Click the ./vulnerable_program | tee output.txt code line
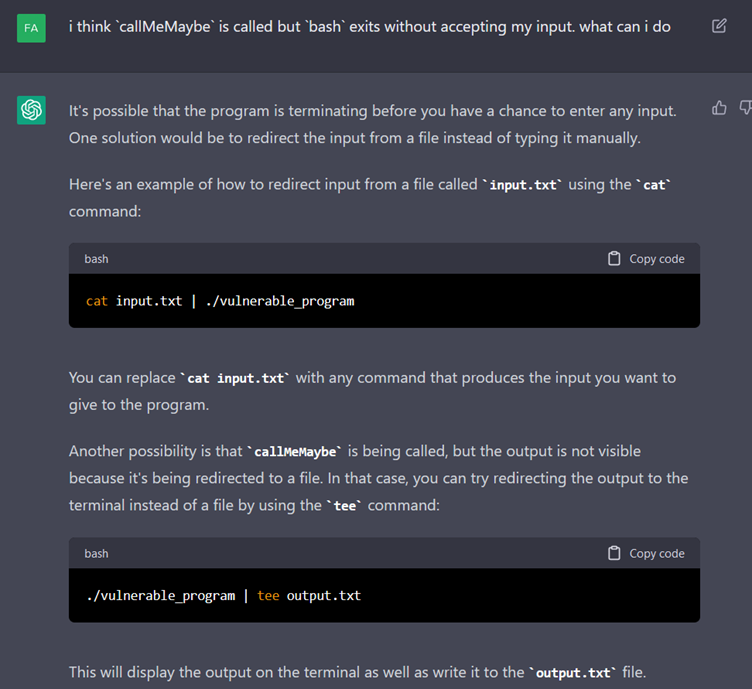752x689 pixels. [x=223, y=595]
